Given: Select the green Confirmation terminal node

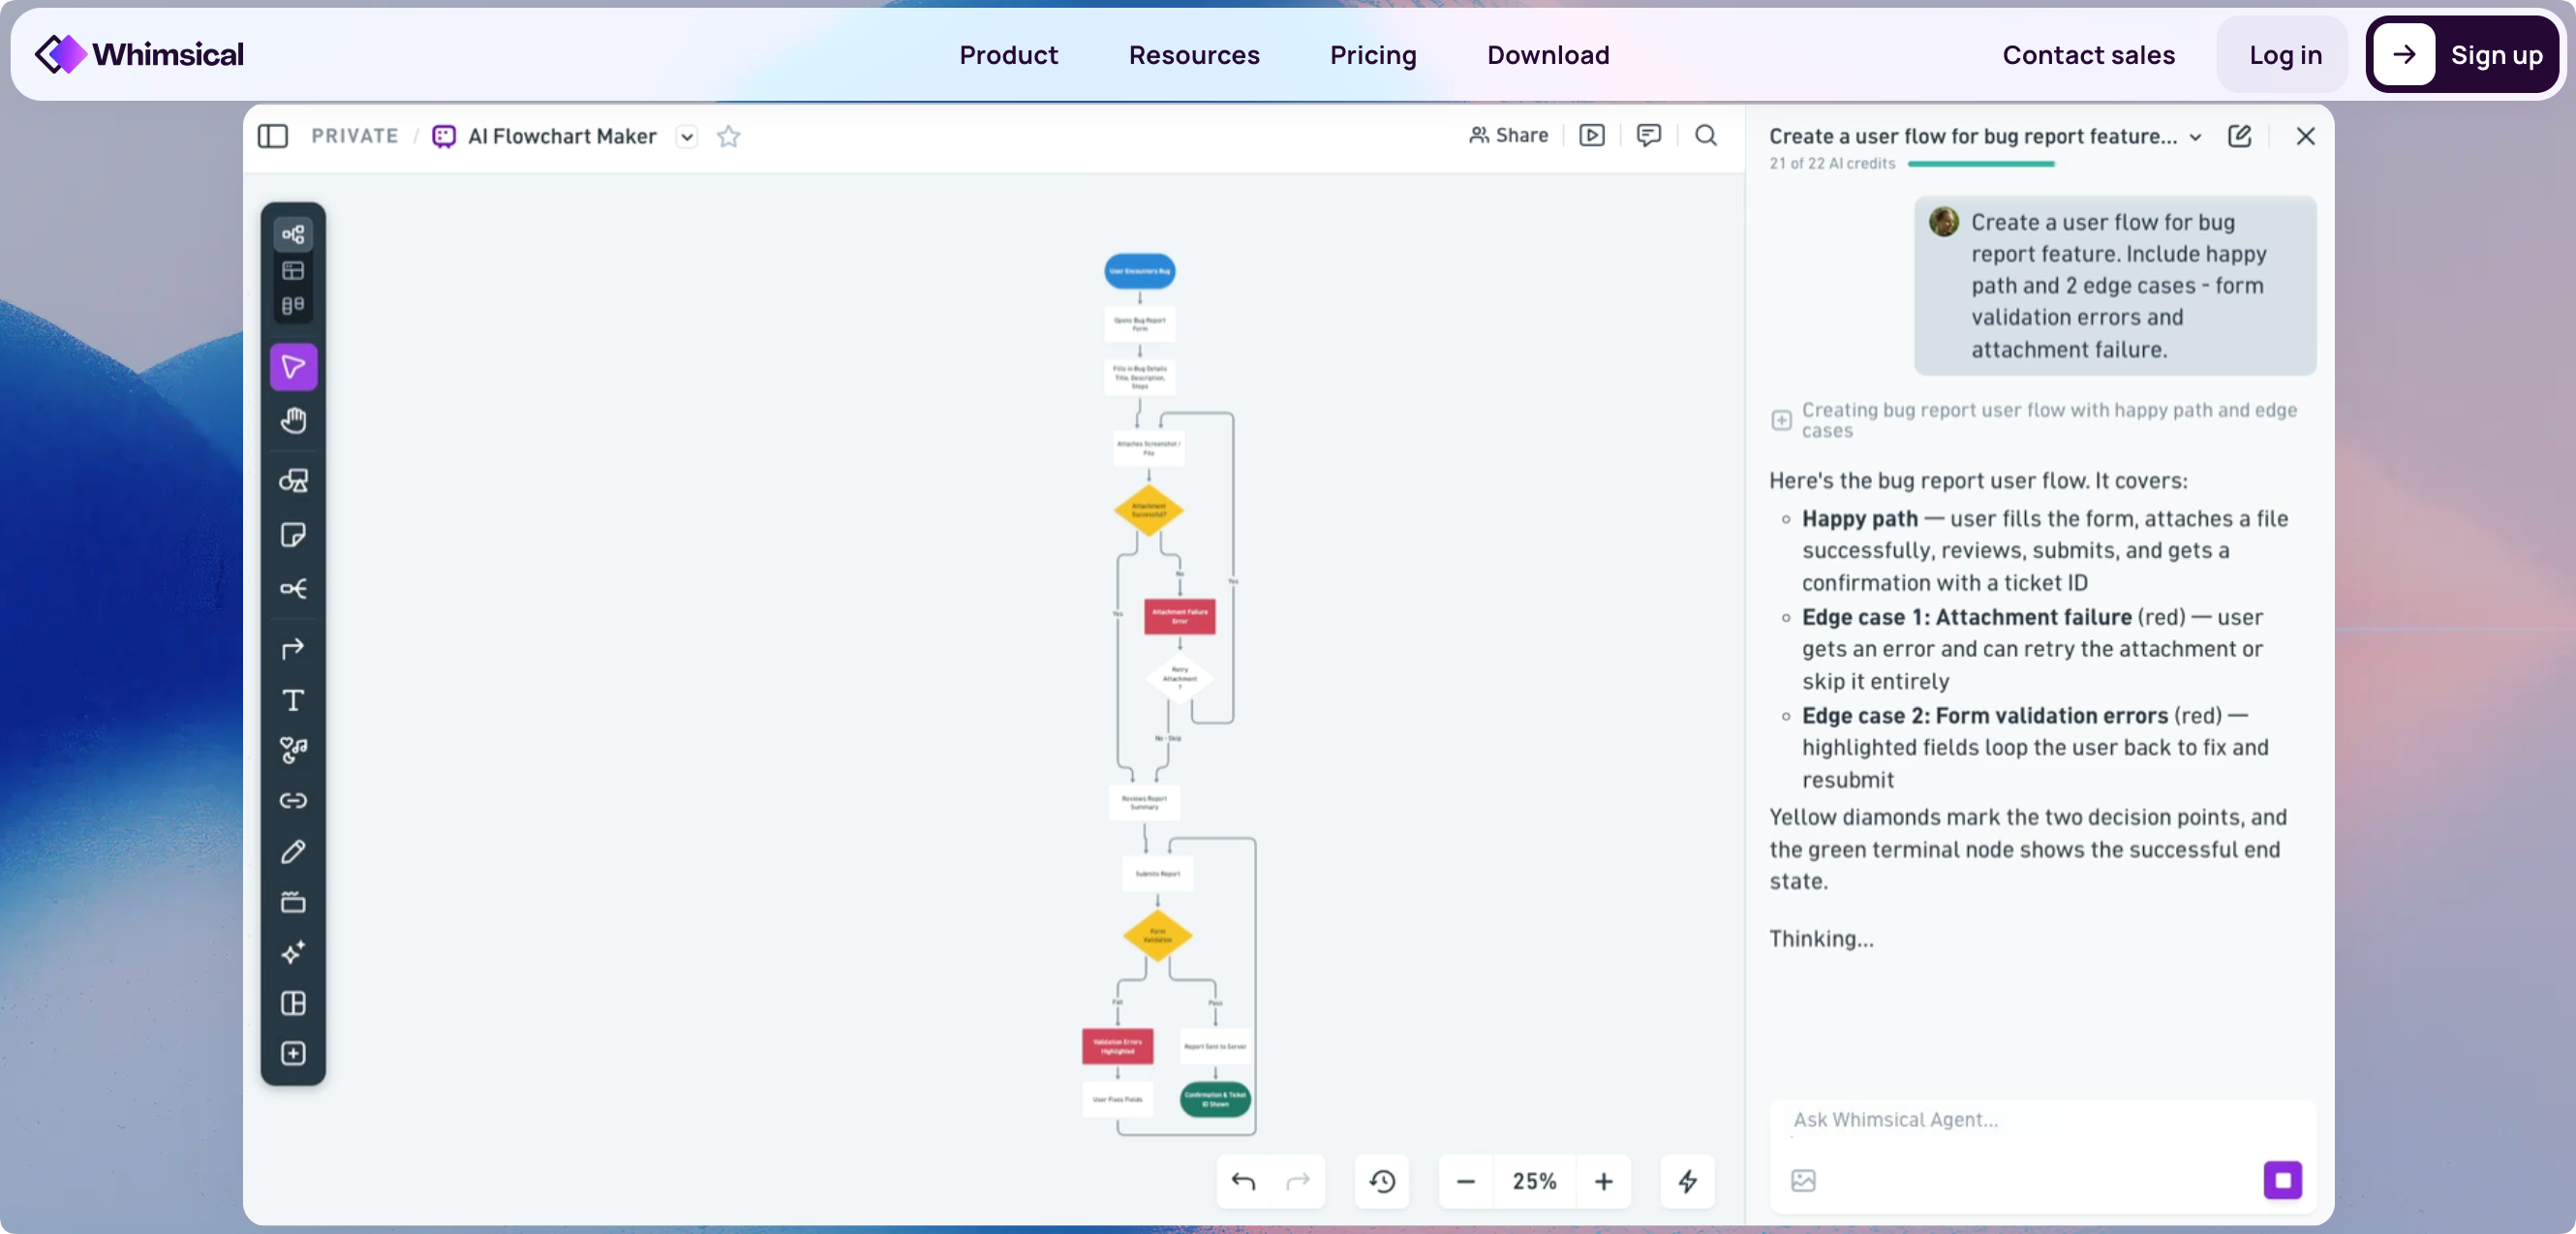Looking at the screenshot, I should coord(1216,1099).
